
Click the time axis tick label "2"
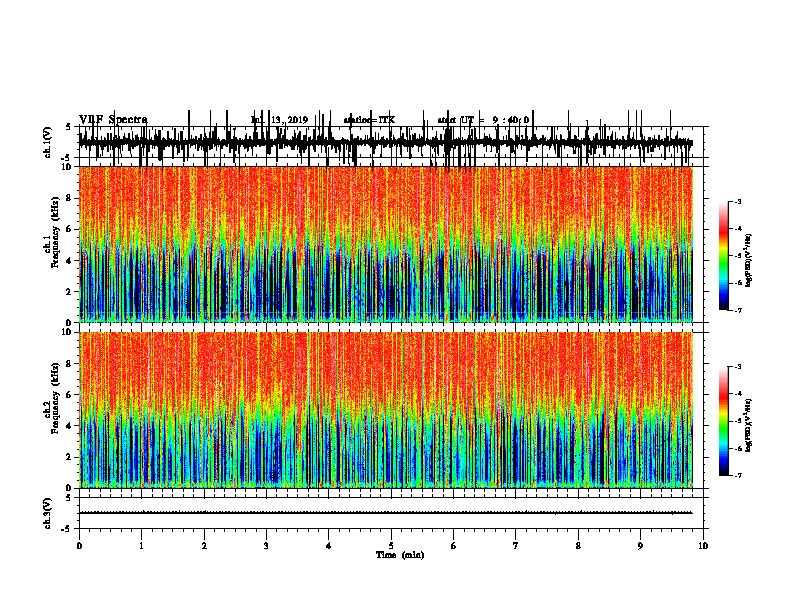coord(204,546)
